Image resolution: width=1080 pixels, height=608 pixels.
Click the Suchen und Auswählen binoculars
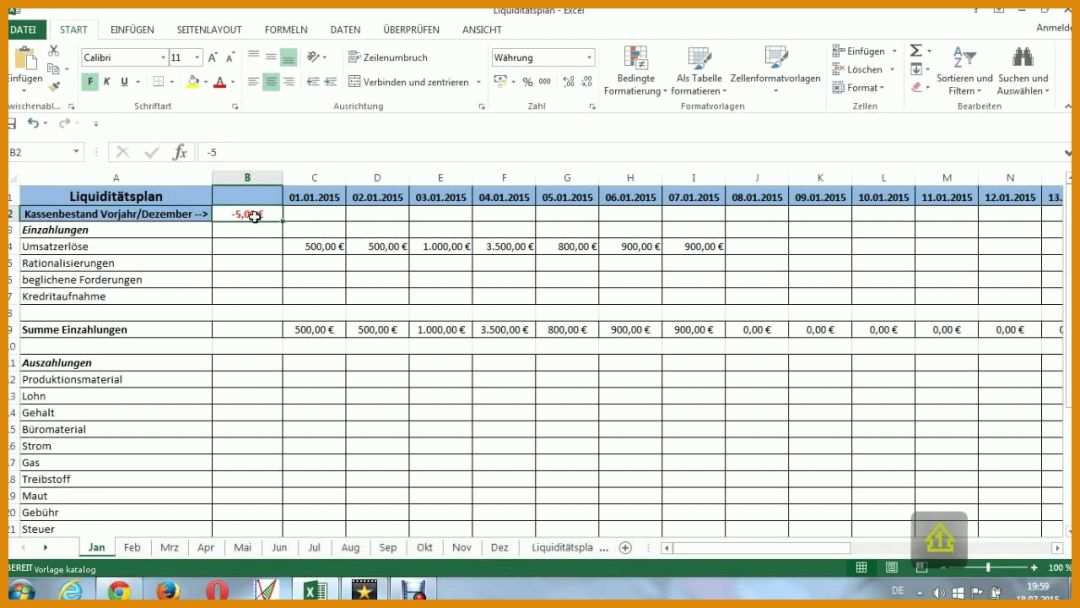tap(1022, 72)
